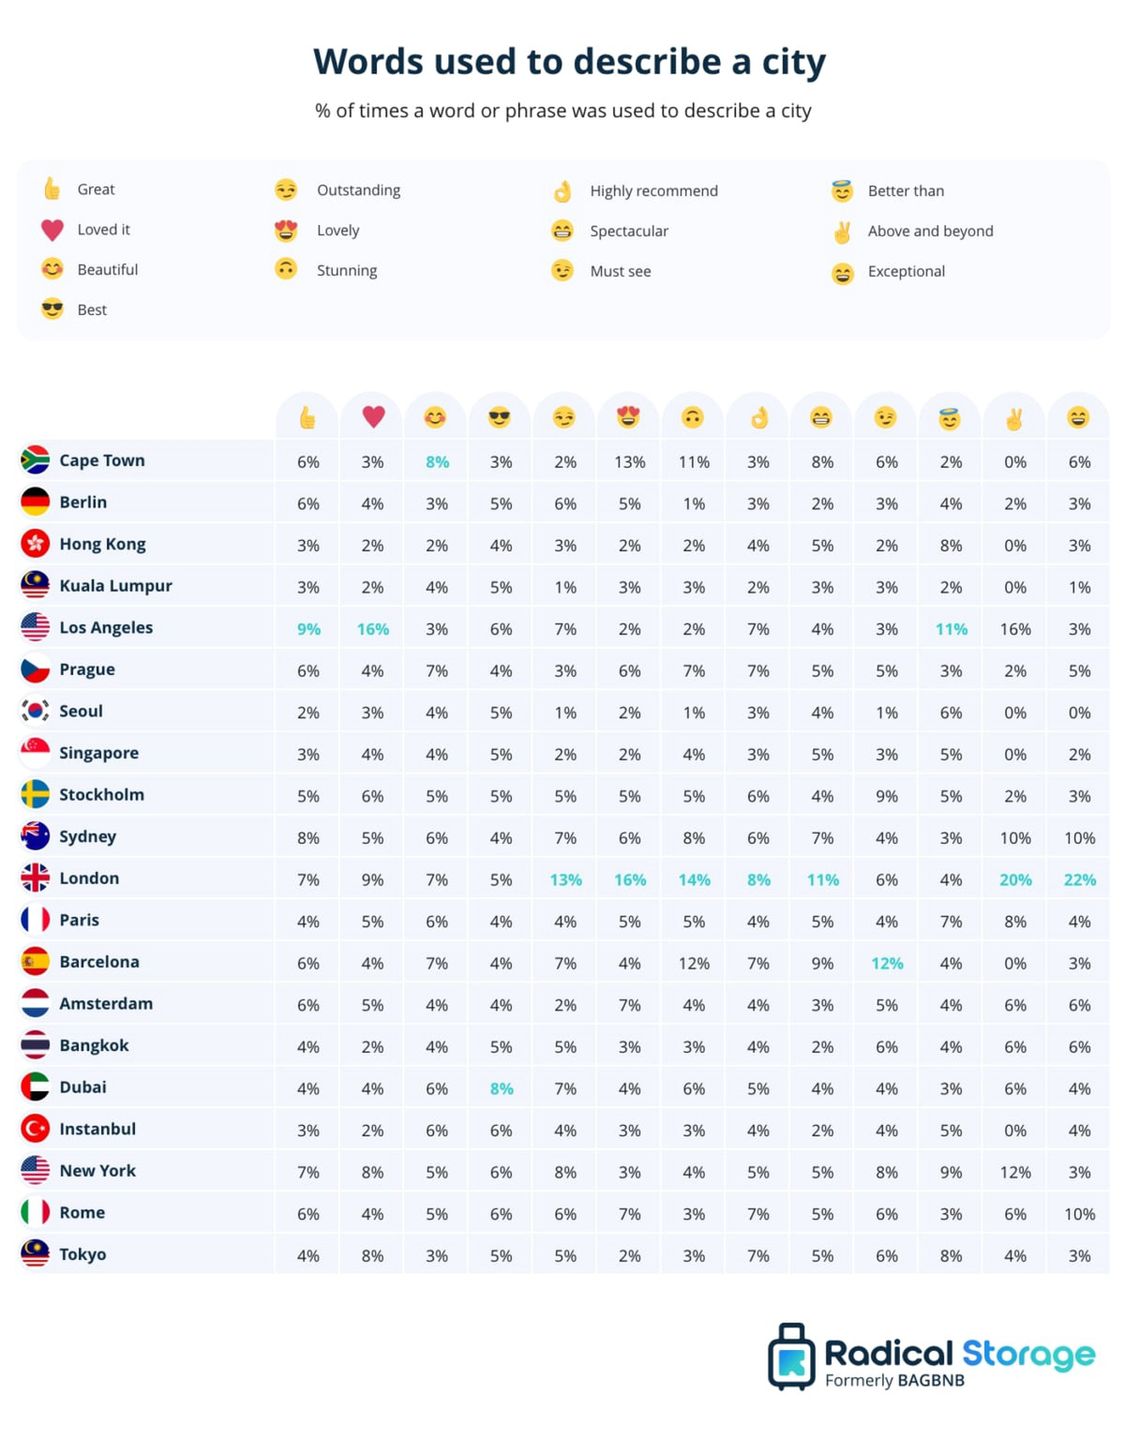Click the Union Jack flag beside London

click(35, 878)
